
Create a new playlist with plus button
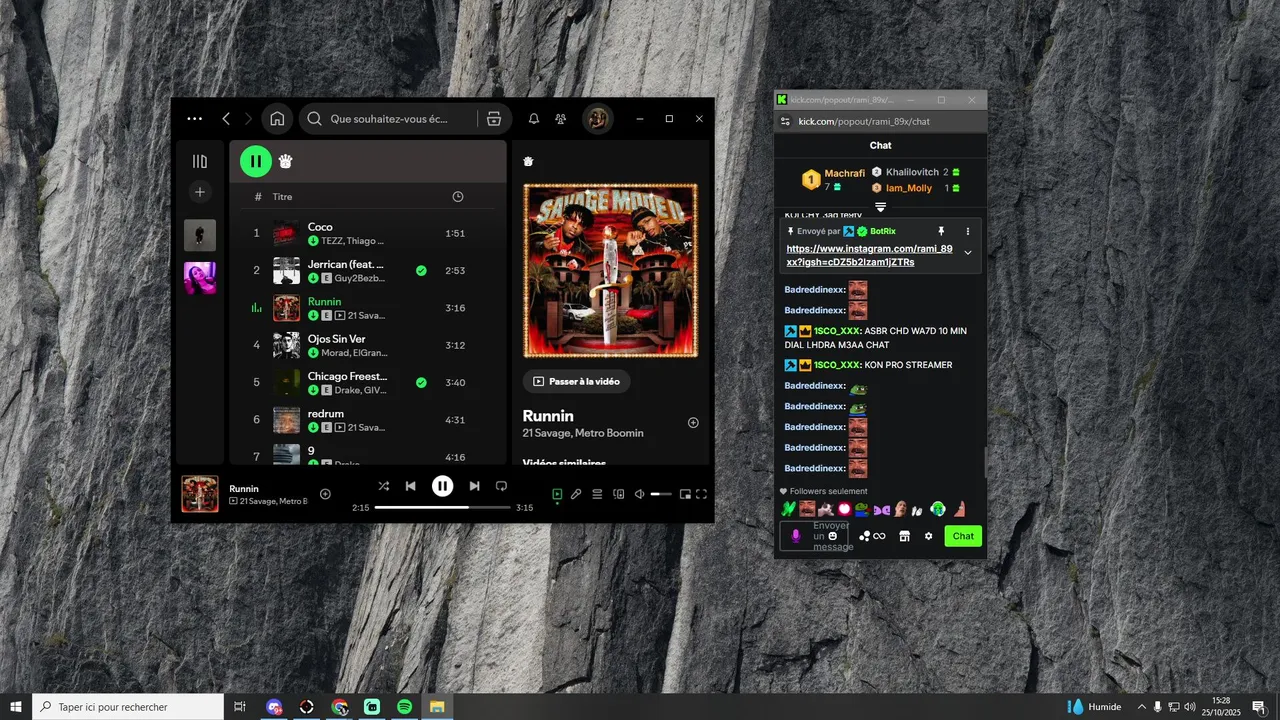[x=200, y=192]
